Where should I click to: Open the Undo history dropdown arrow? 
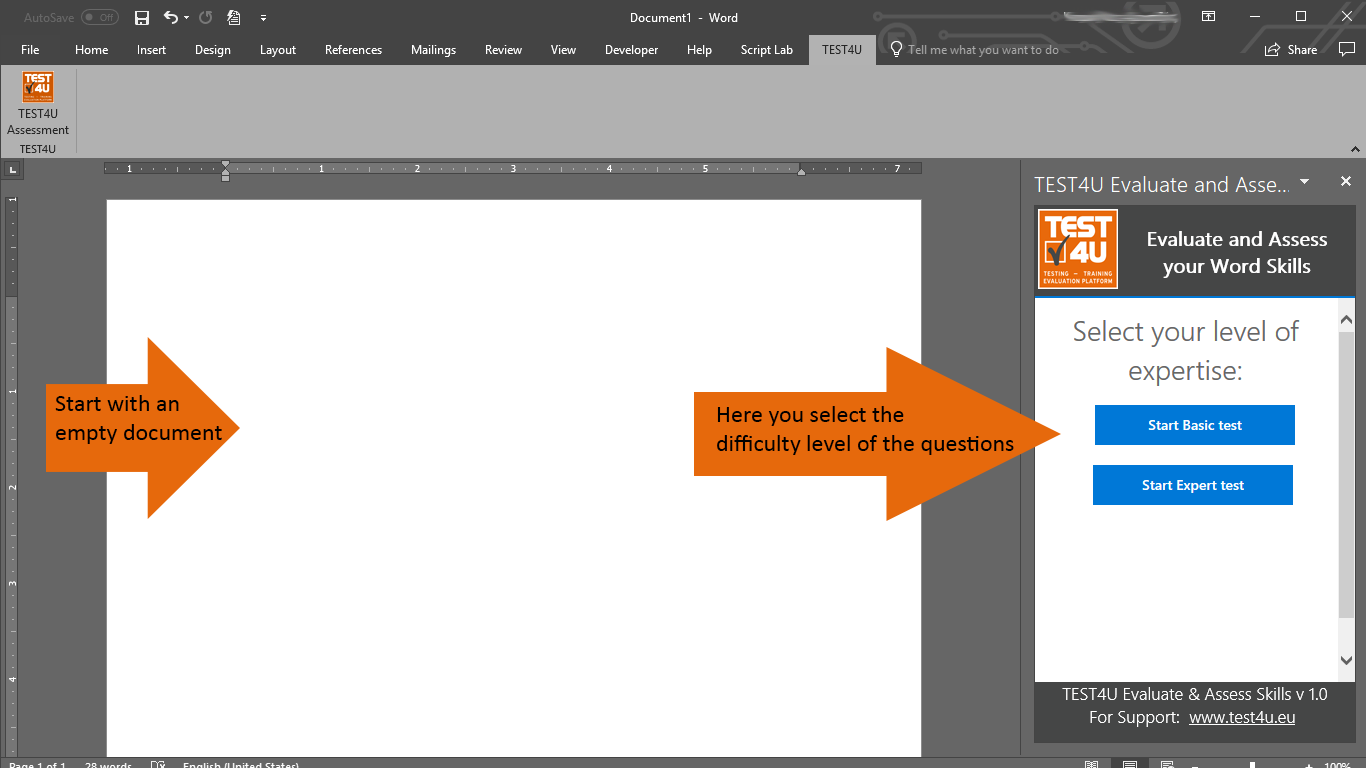[186, 18]
